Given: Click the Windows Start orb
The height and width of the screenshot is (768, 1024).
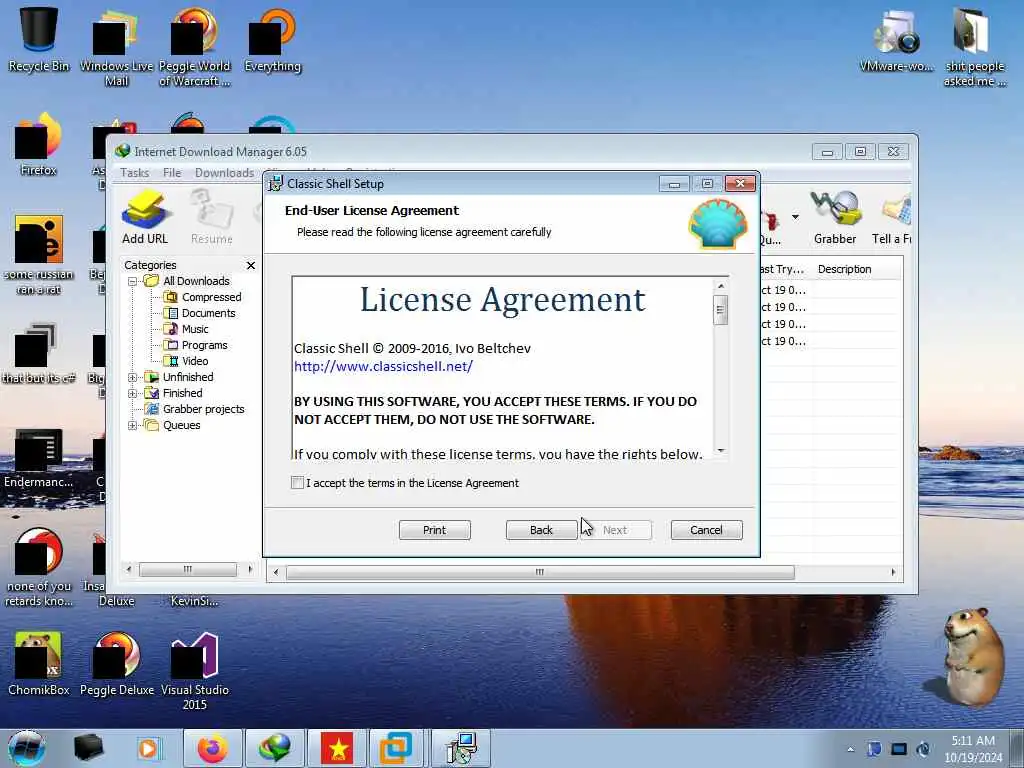Looking at the screenshot, I should tap(26, 748).
